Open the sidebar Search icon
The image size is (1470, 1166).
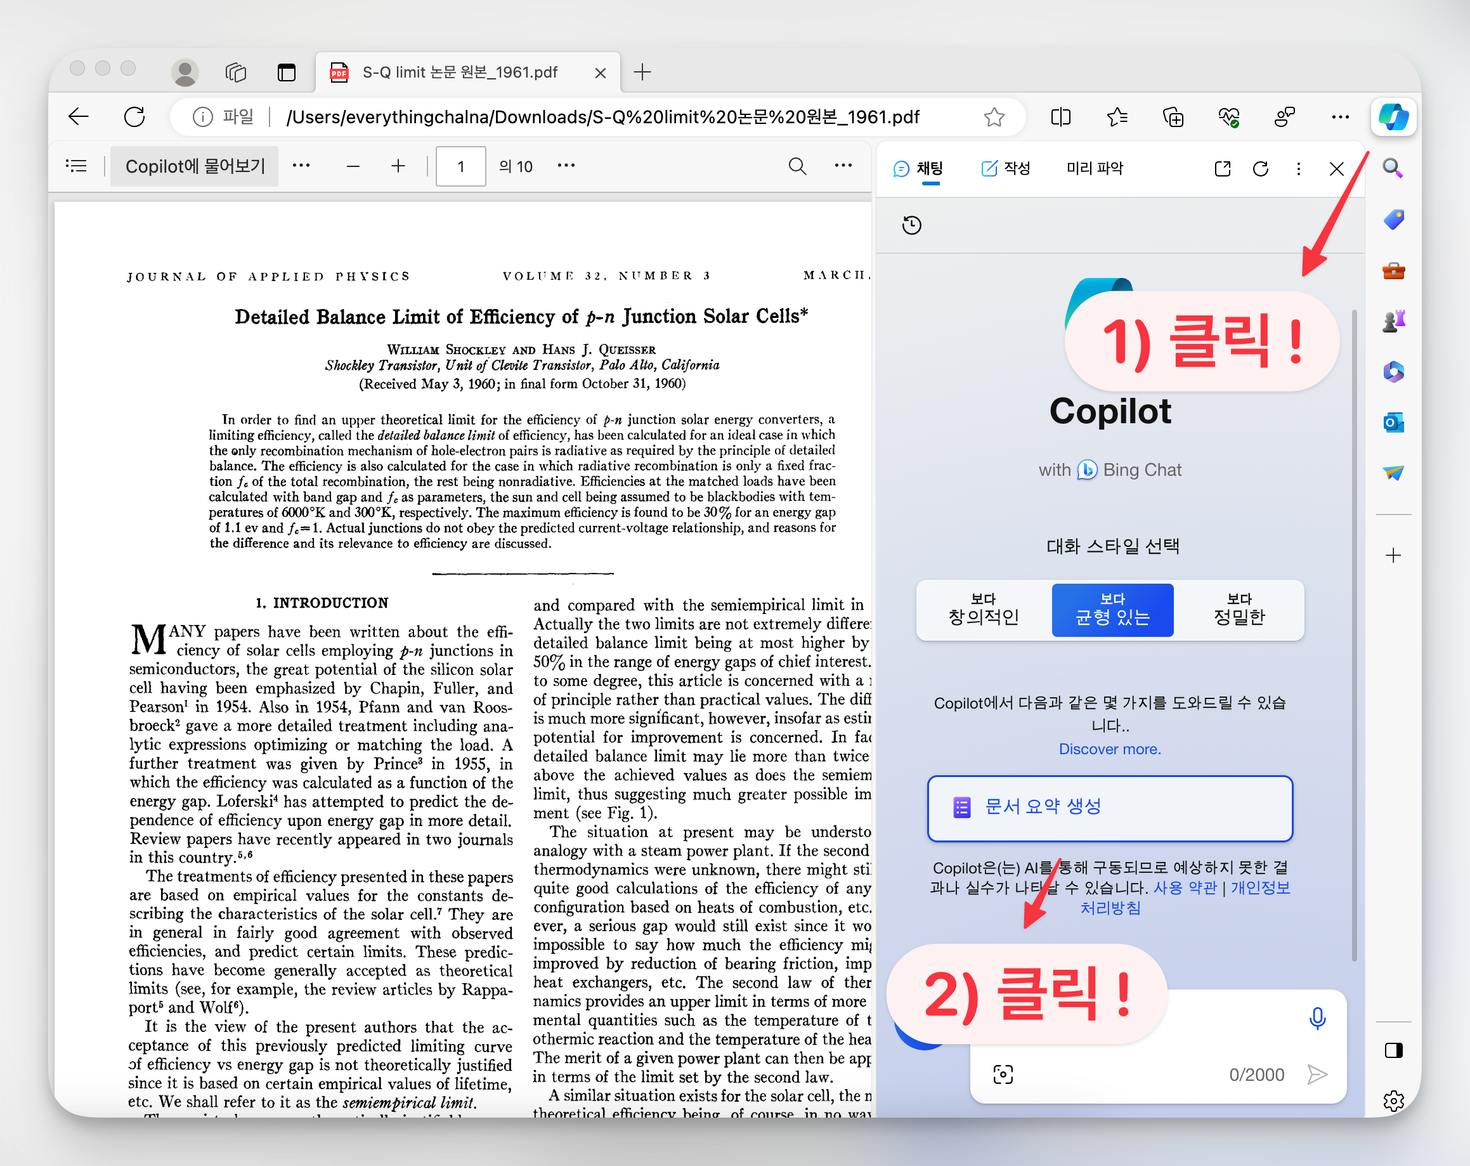click(1393, 168)
